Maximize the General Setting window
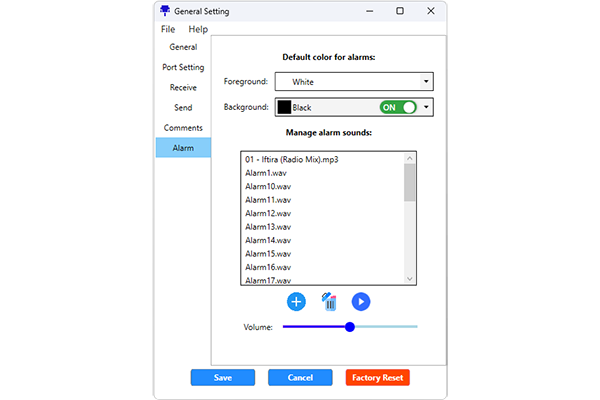Screen dimensions: 600x400 (400, 11)
